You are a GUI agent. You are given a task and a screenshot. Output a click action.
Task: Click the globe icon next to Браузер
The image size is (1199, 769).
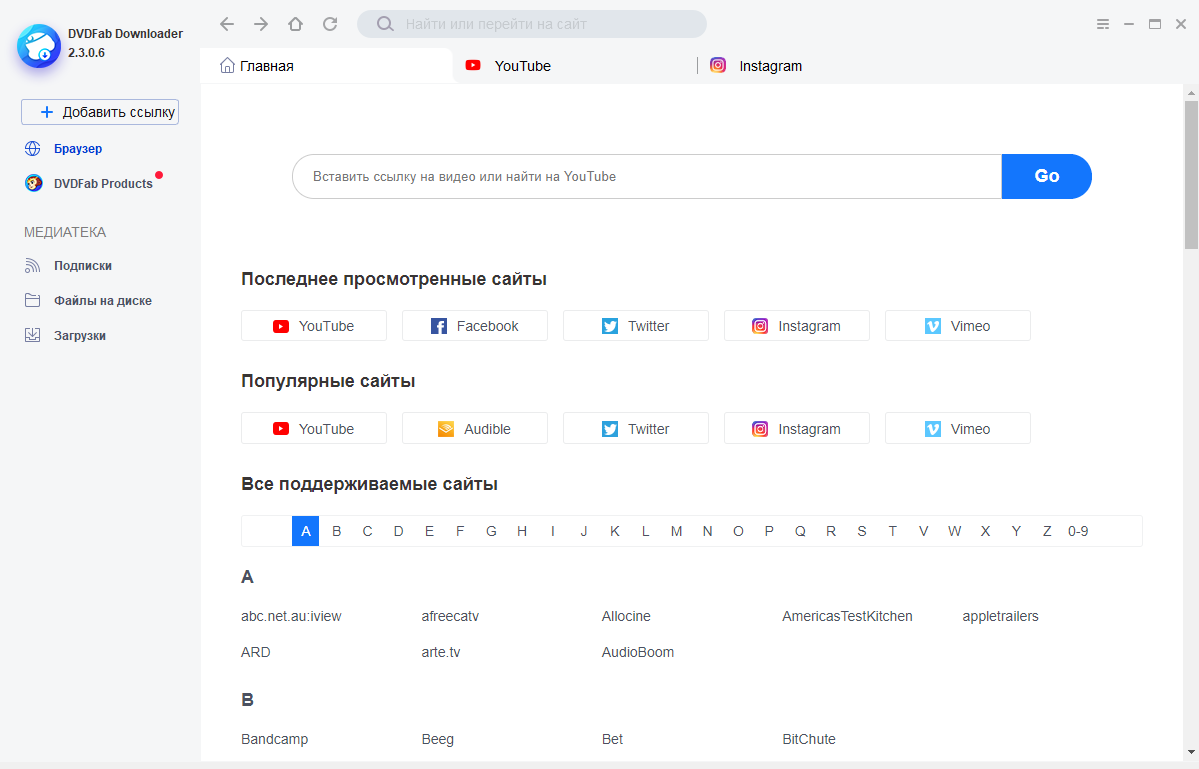[x=33, y=148]
